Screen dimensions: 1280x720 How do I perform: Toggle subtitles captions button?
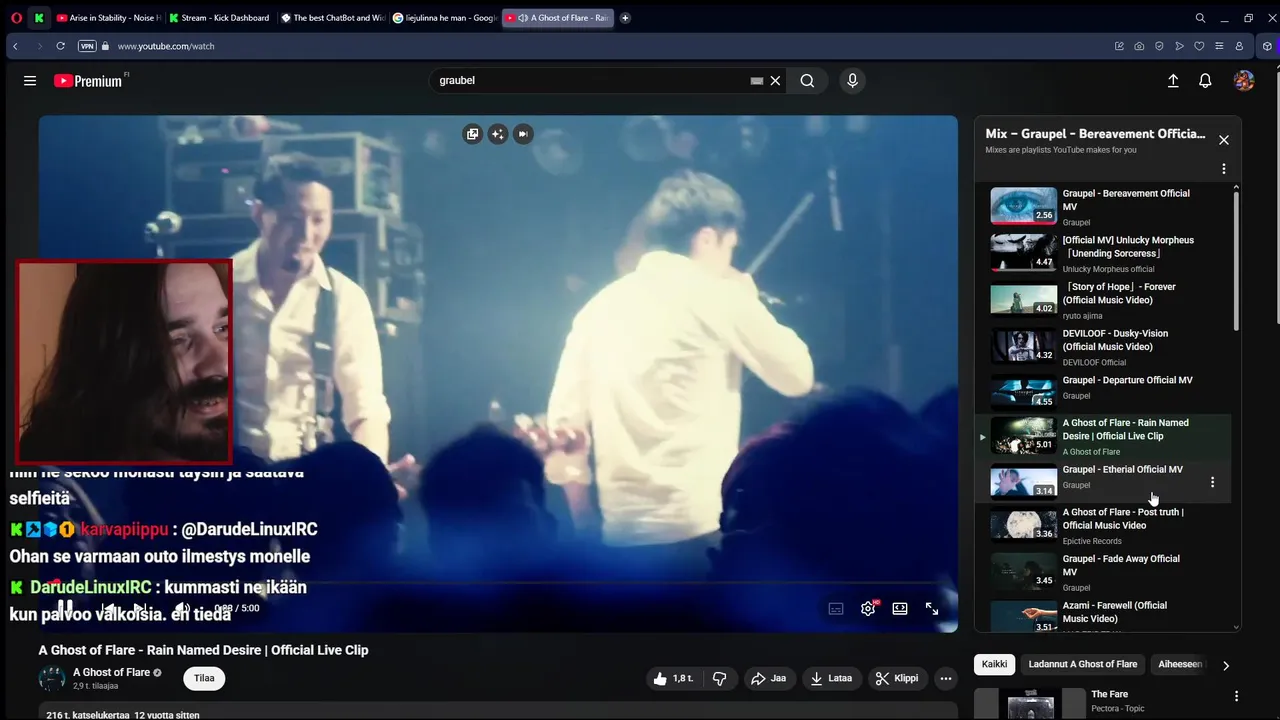836,608
